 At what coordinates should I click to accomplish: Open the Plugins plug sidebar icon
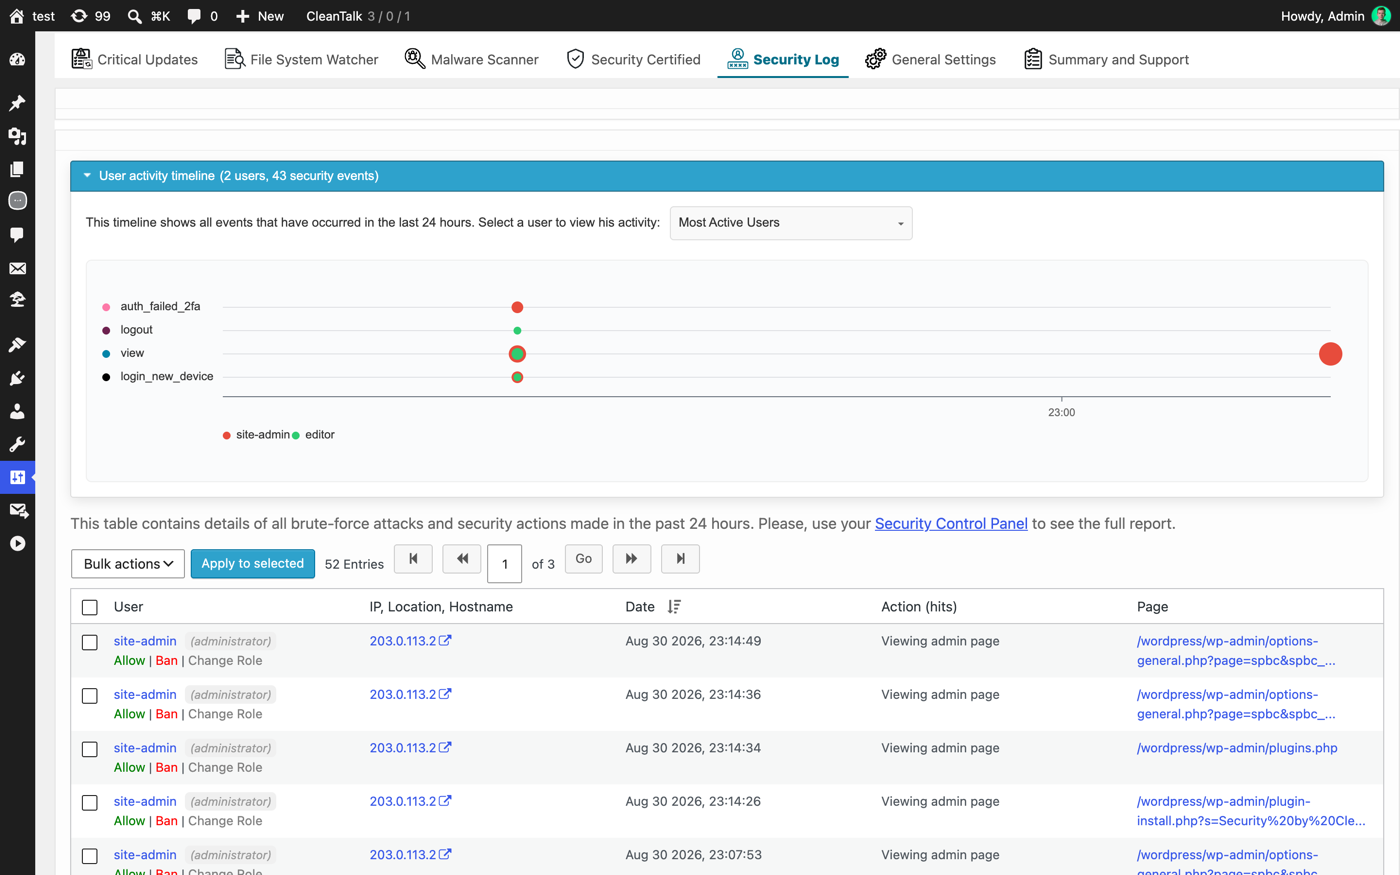(x=17, y=378)
